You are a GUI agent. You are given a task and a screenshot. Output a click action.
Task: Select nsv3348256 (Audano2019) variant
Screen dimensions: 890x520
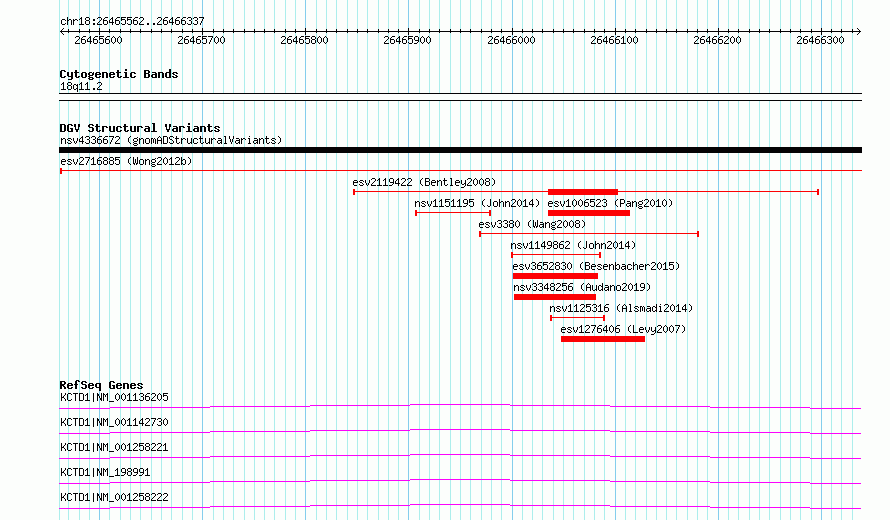pos(582,287)
